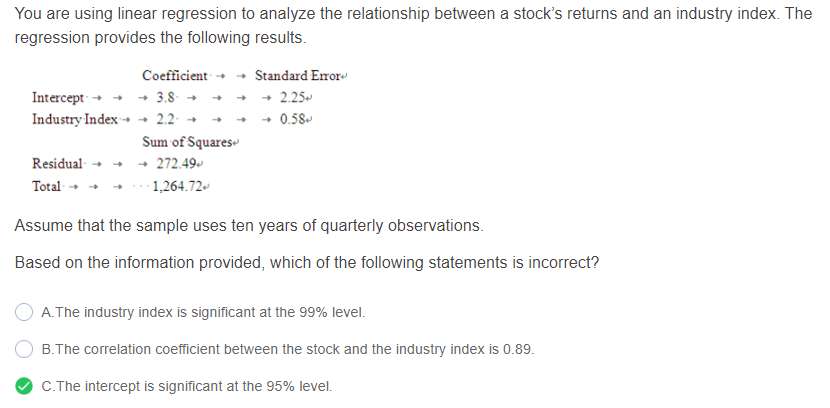The height and width of the screenshot is (408, 830).
Task: Click the industry index coefficient 2.2
Action: [x=166, y=119]
